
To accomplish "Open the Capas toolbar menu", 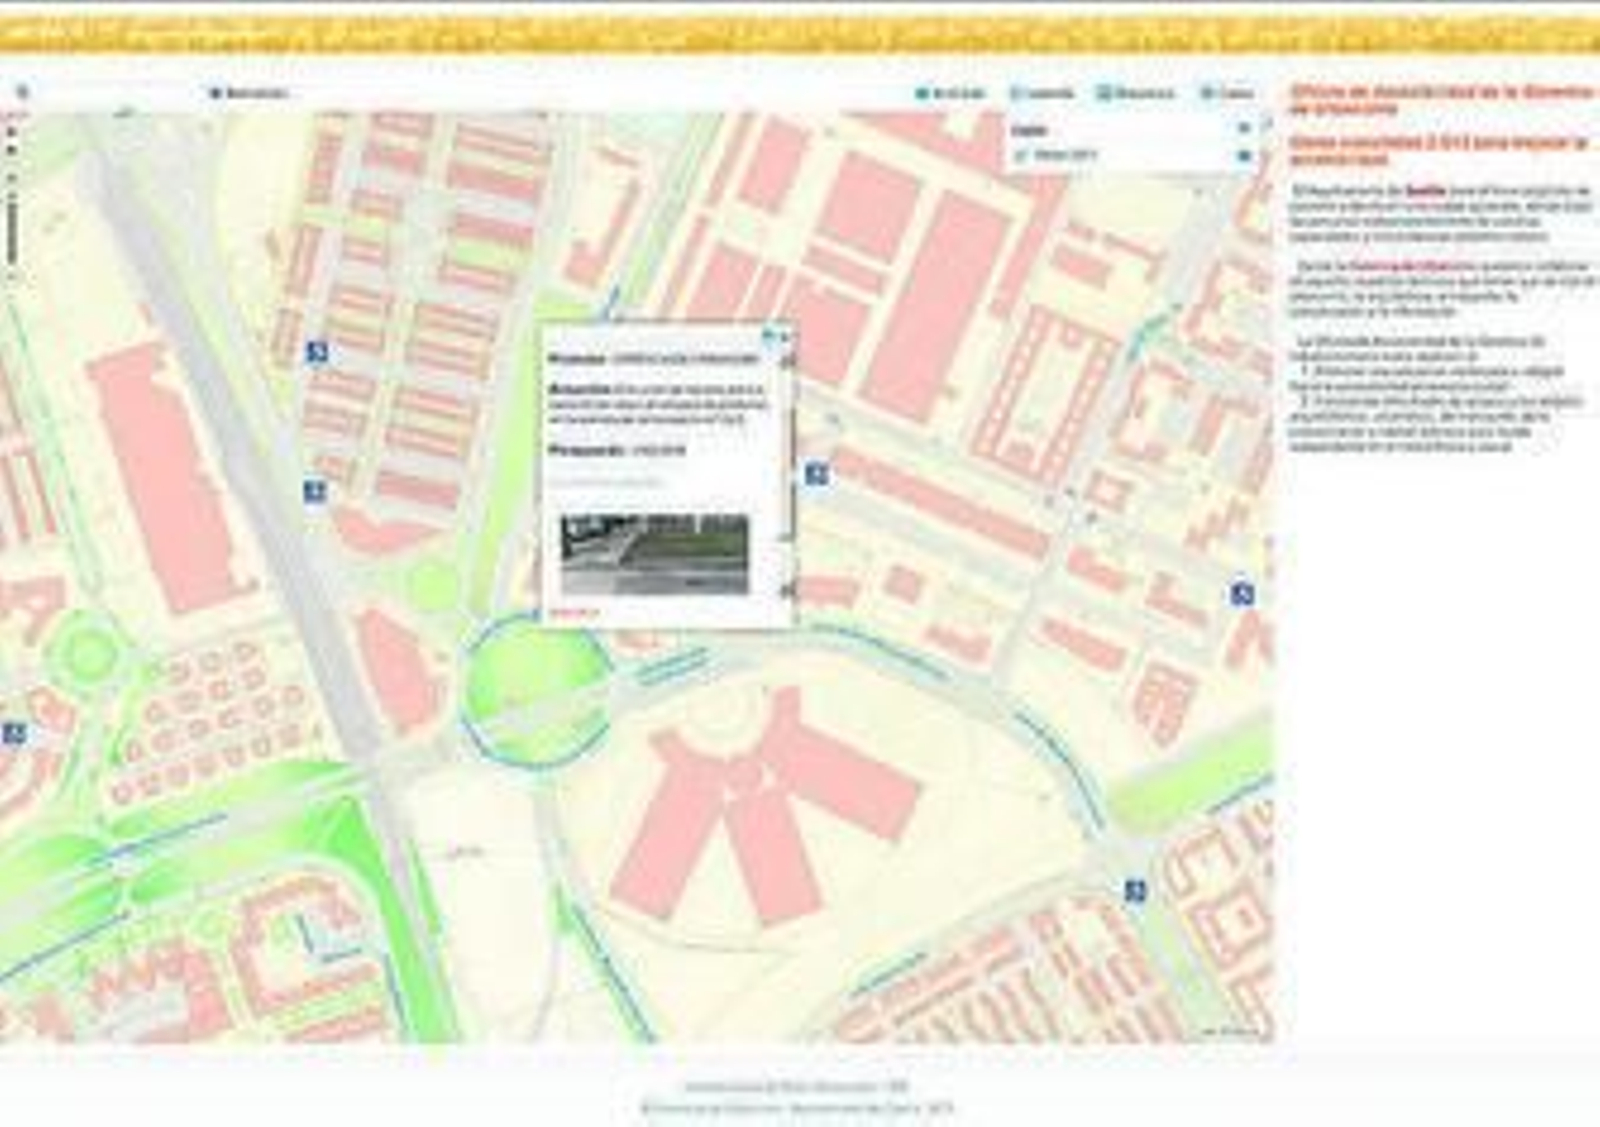I will (x=1227, y=93).
